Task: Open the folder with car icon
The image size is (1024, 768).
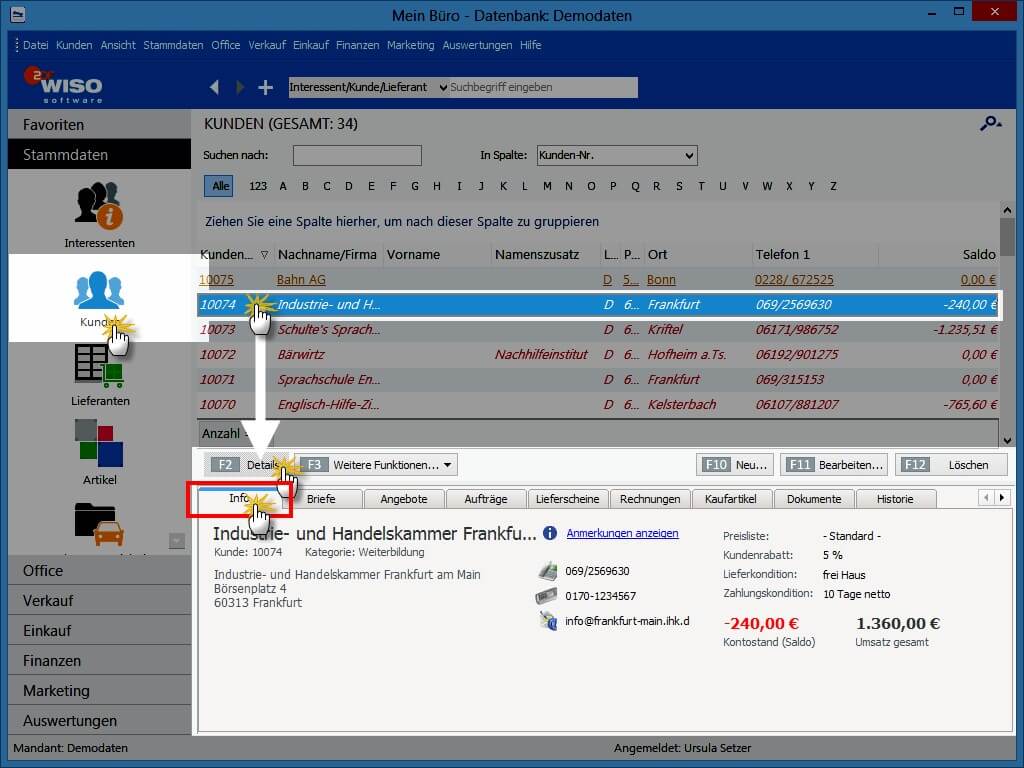Action: coord(99,524)
